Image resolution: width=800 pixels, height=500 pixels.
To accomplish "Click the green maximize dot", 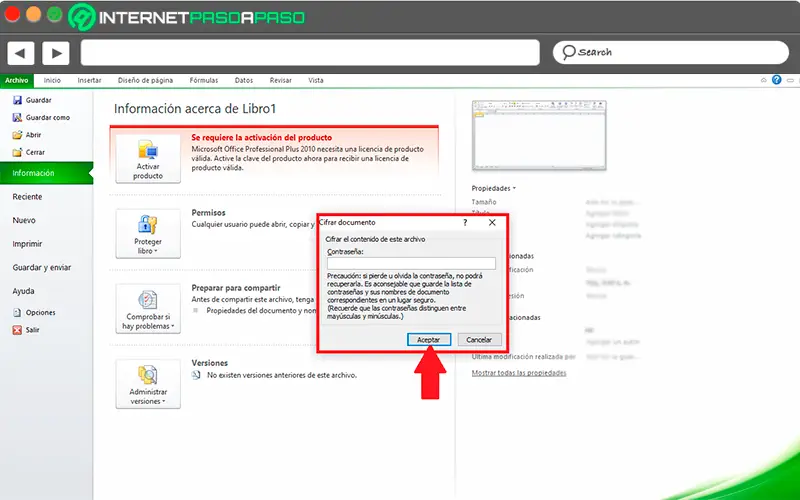I will [x=55, y=14].
